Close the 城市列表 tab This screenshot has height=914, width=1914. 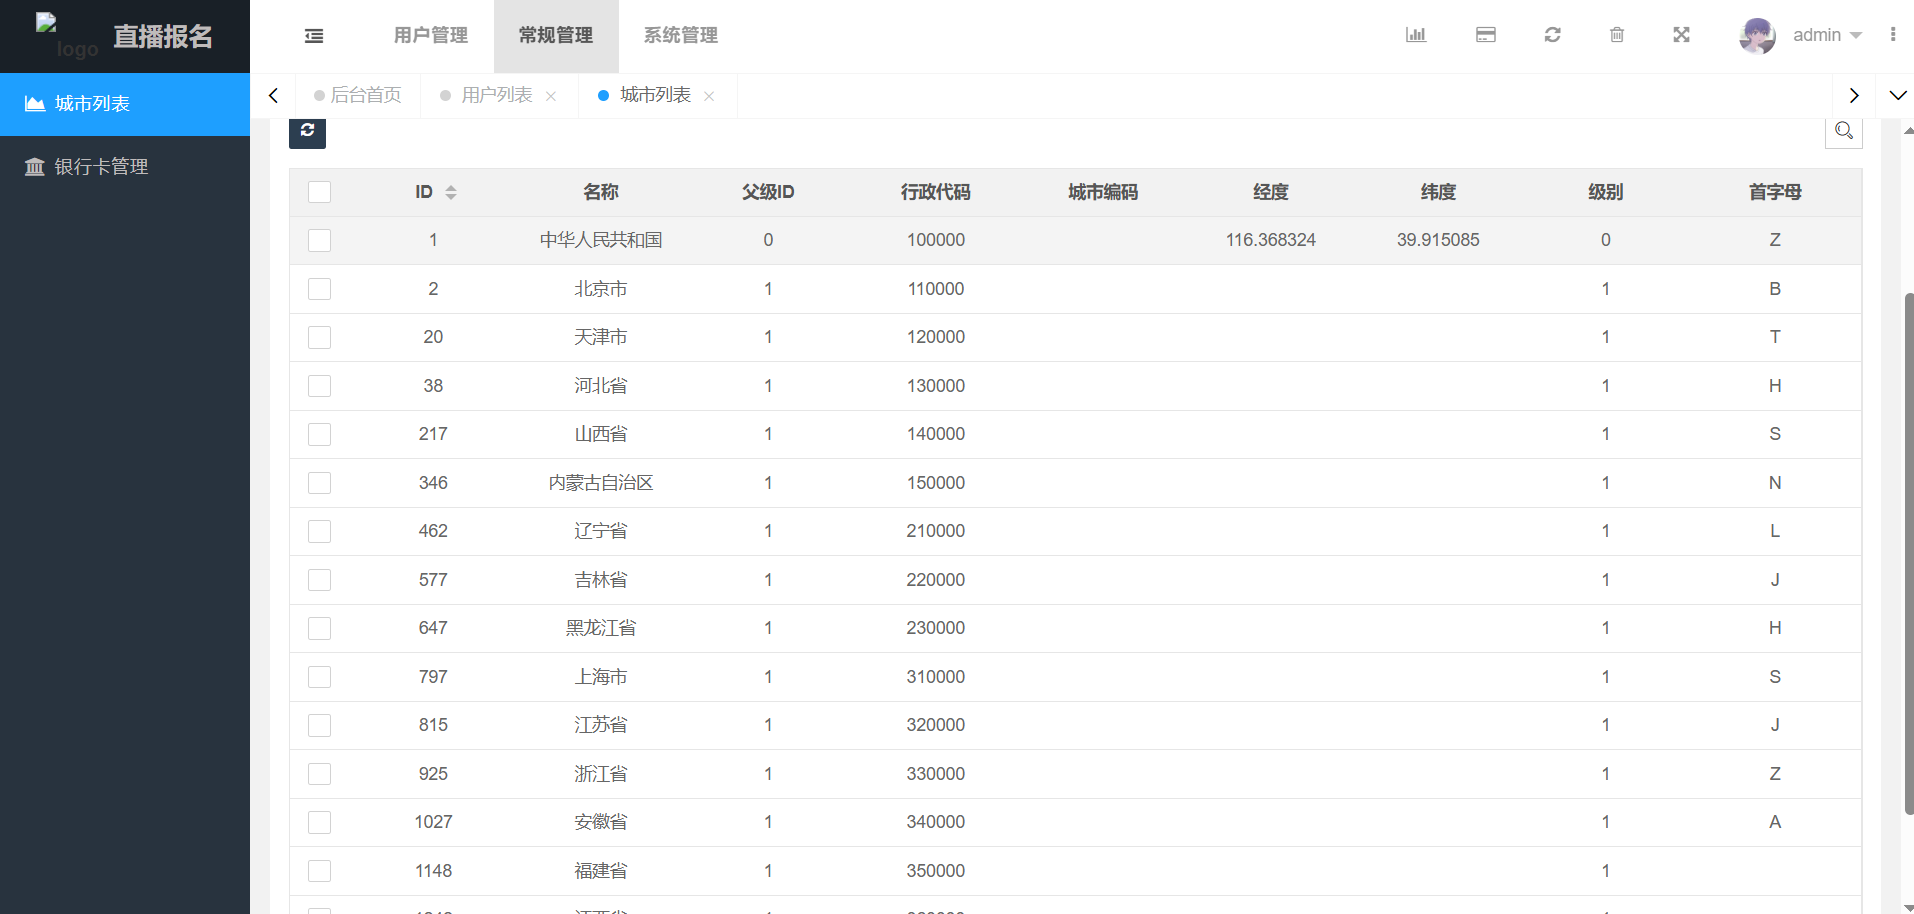click(709, 96)
